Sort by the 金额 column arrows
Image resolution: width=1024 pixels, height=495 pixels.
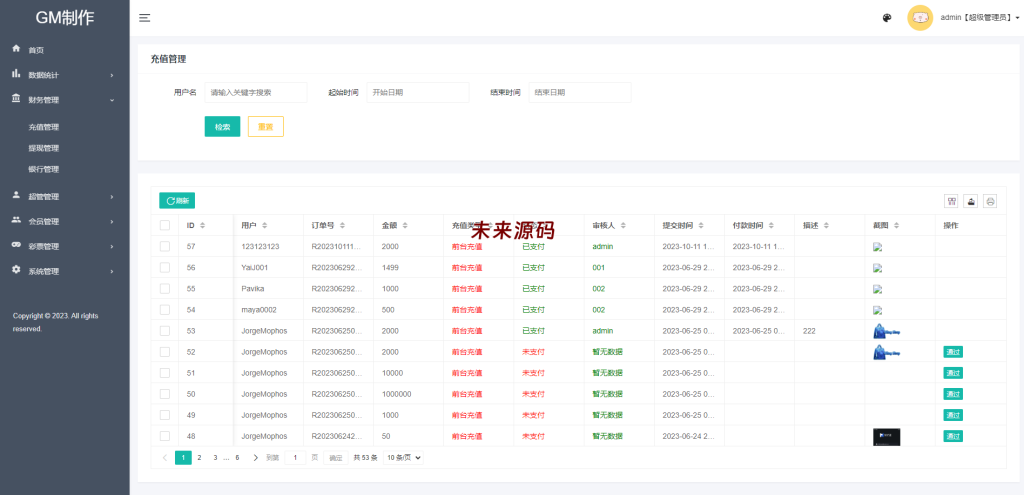point(405,225)
